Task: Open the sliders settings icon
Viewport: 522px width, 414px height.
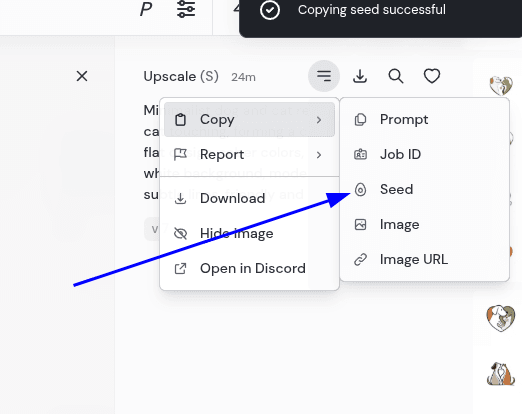Action: click(186, 9)
